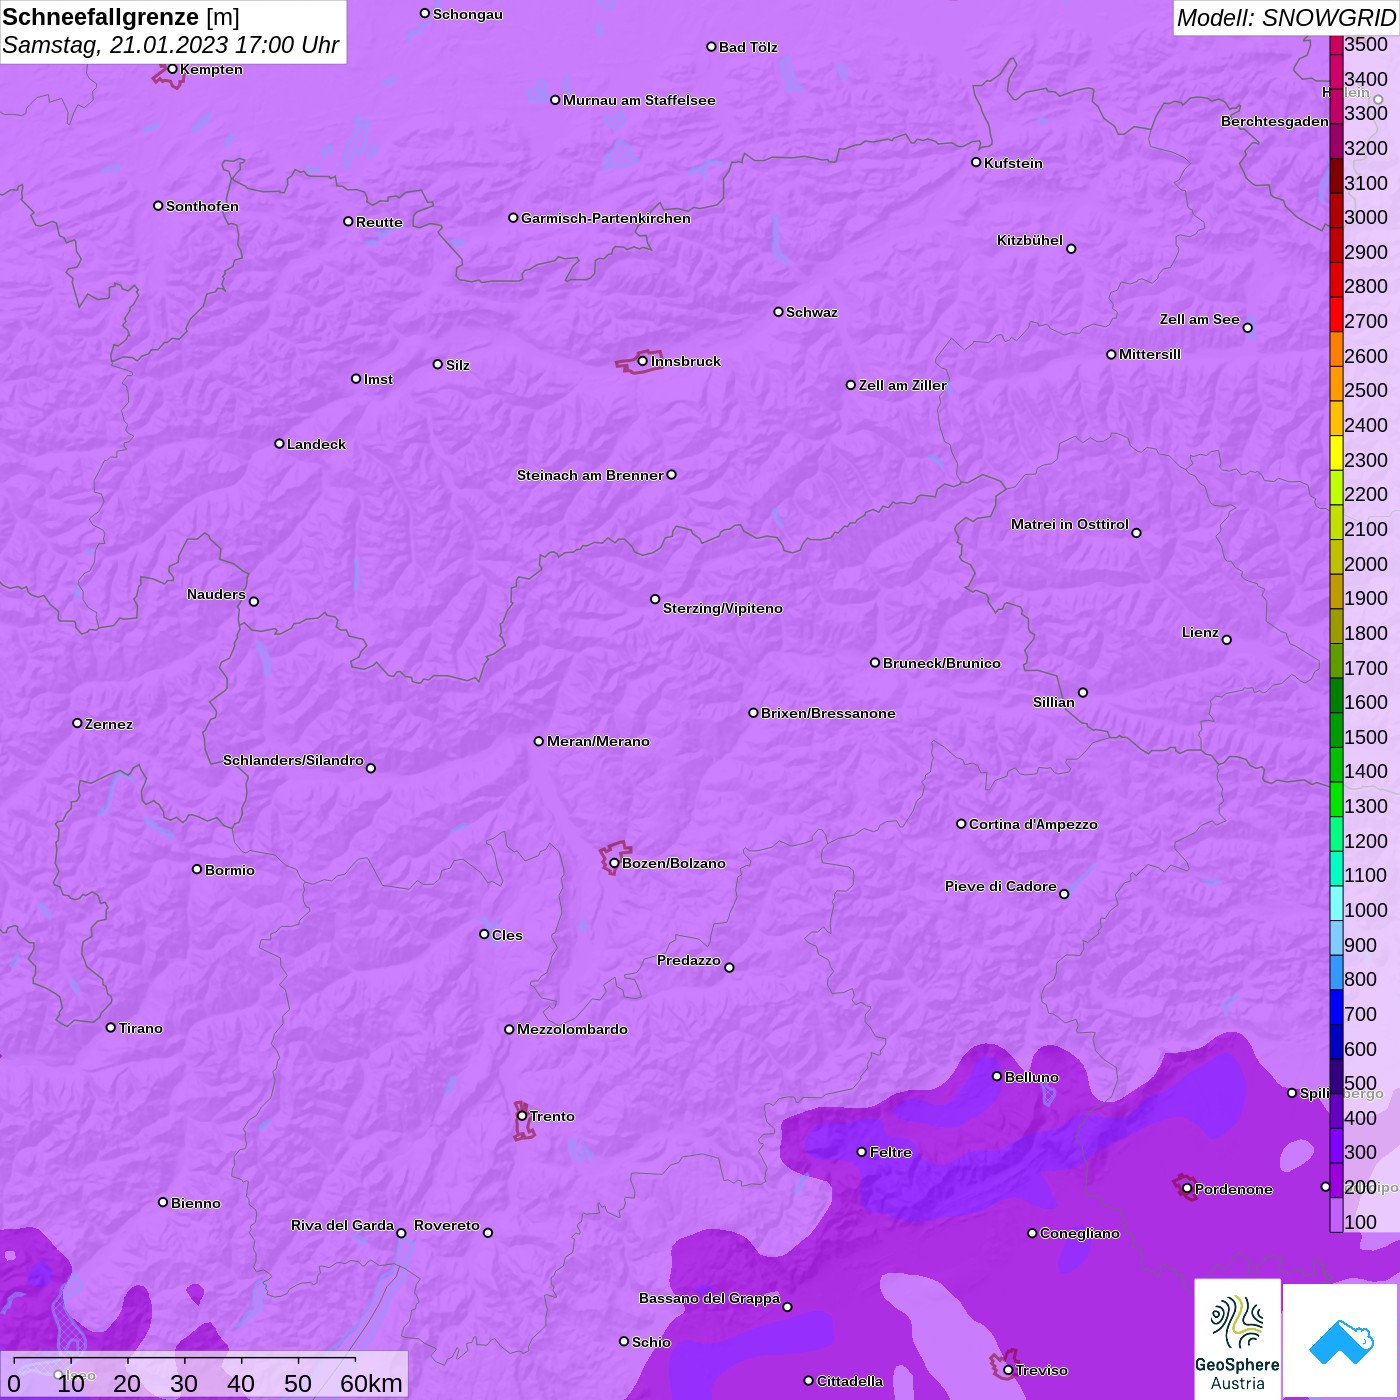Click the Meran/Merano label
1400x1400 pixels.
click(x=598, y=741)
